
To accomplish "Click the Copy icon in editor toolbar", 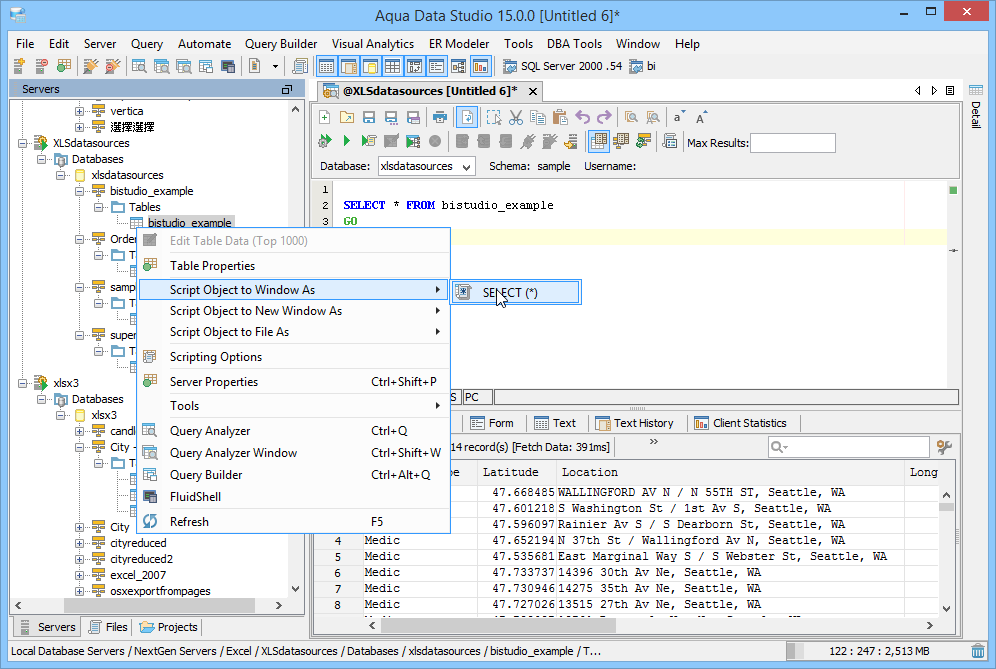I will point(537,117).
